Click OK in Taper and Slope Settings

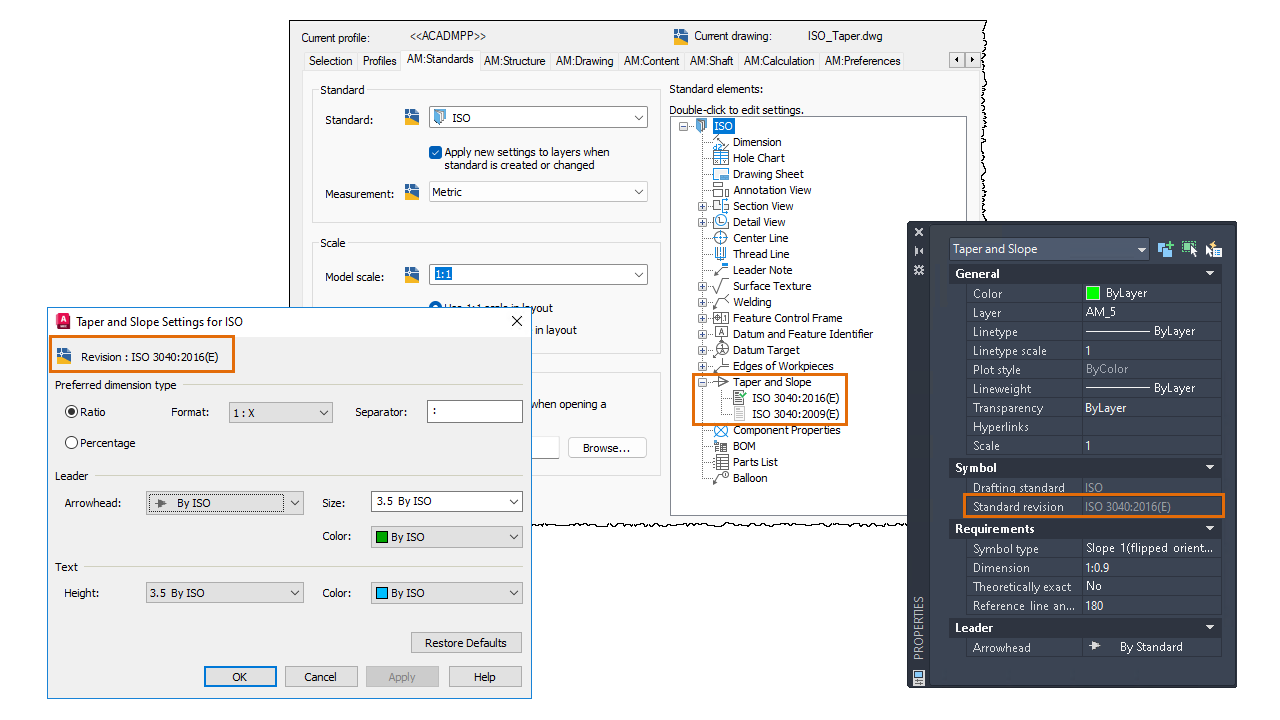point(240,677)
